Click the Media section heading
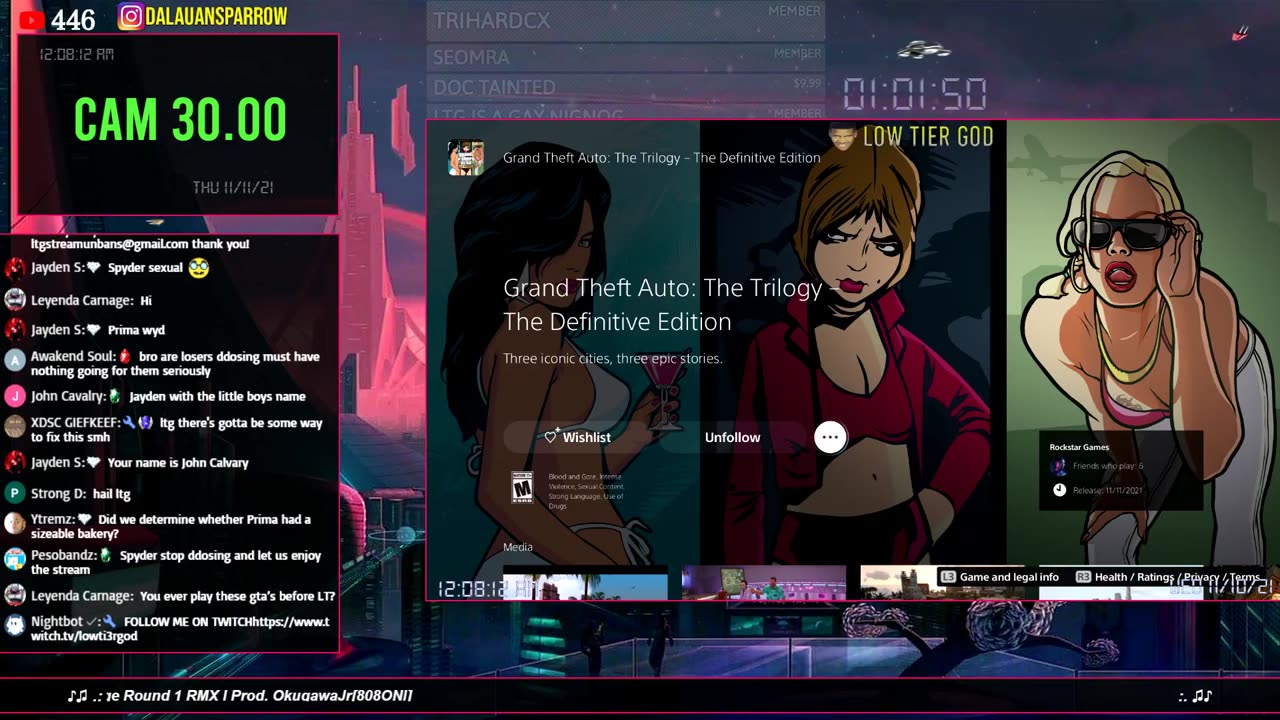Image resolution: width=1280 pixels, height=720 pixels. point(518,547)
